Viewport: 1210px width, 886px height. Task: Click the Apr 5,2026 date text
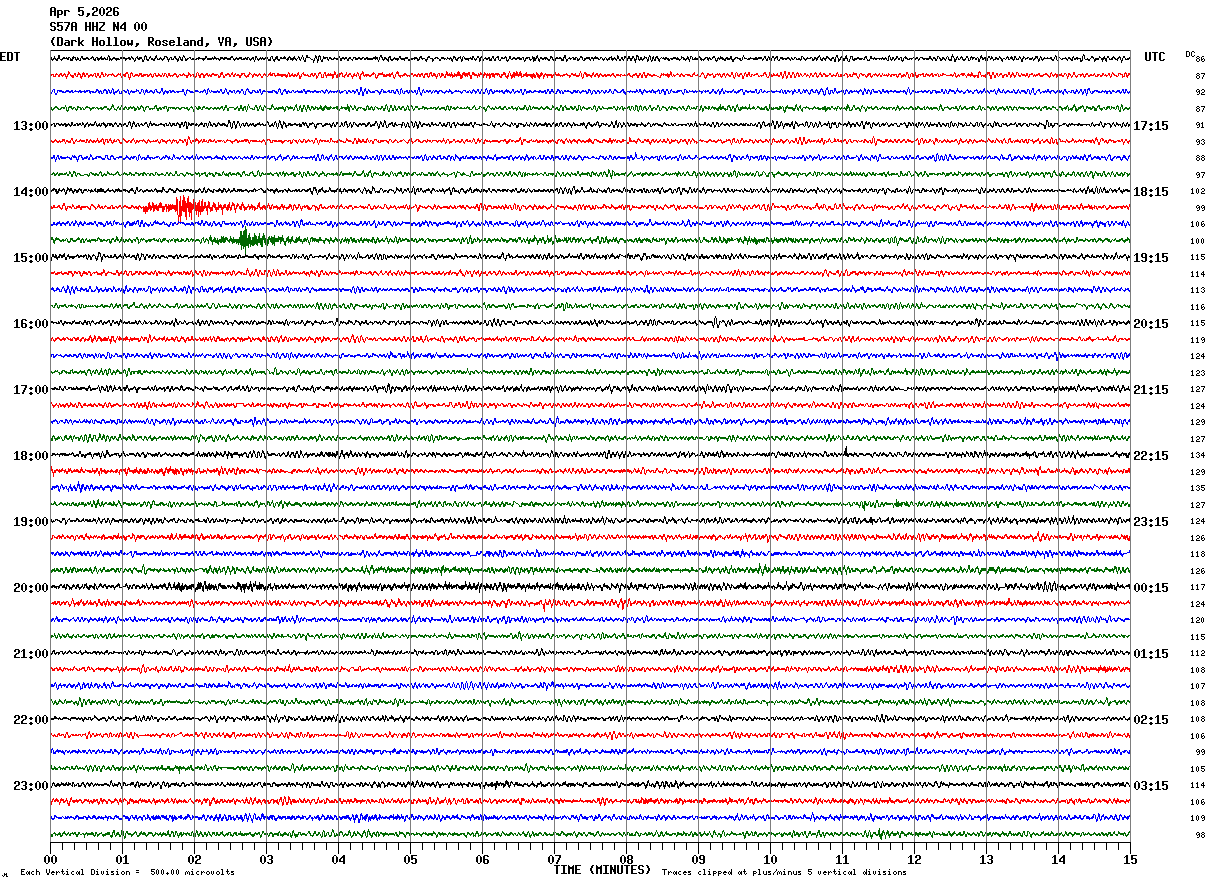(84, 12)
